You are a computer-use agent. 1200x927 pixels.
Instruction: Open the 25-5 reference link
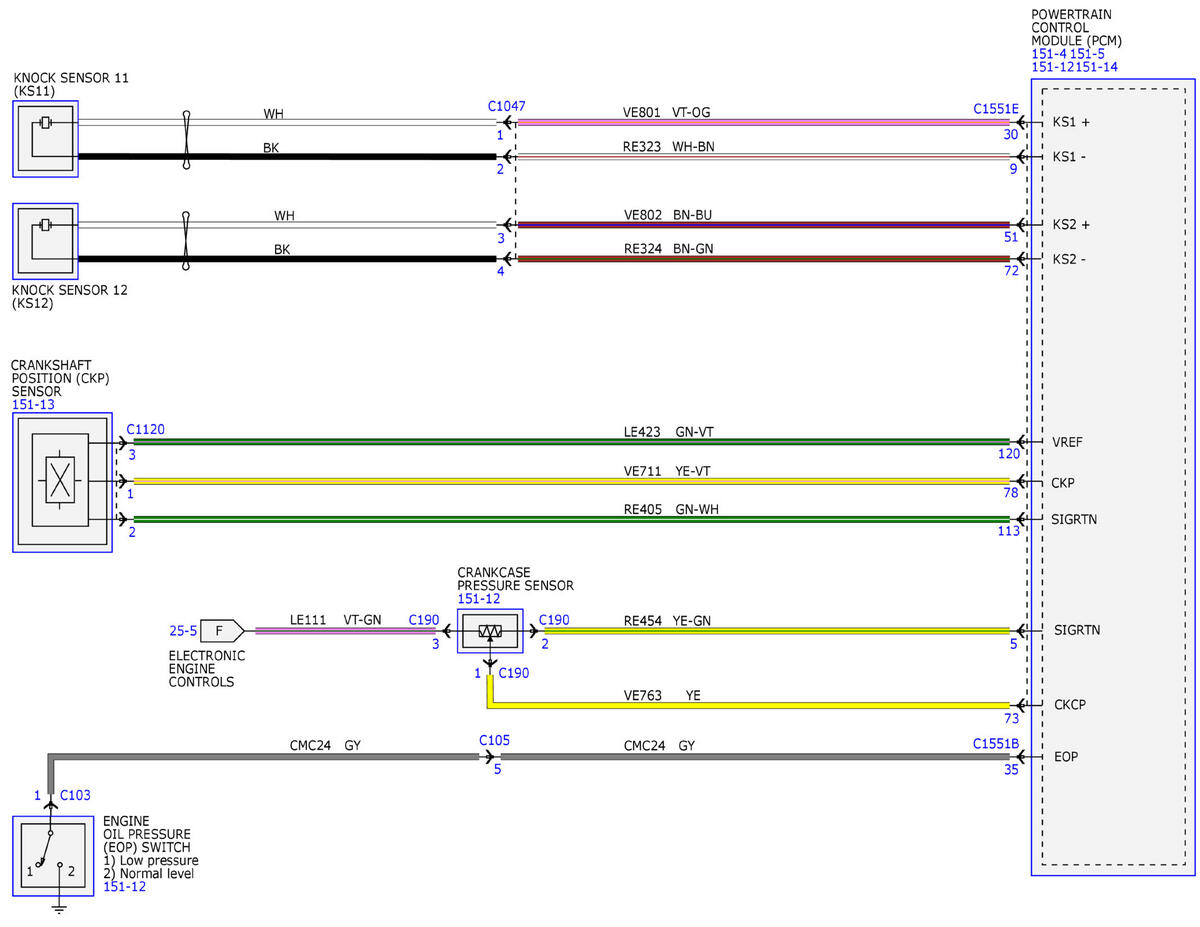[x=183, y=631]
